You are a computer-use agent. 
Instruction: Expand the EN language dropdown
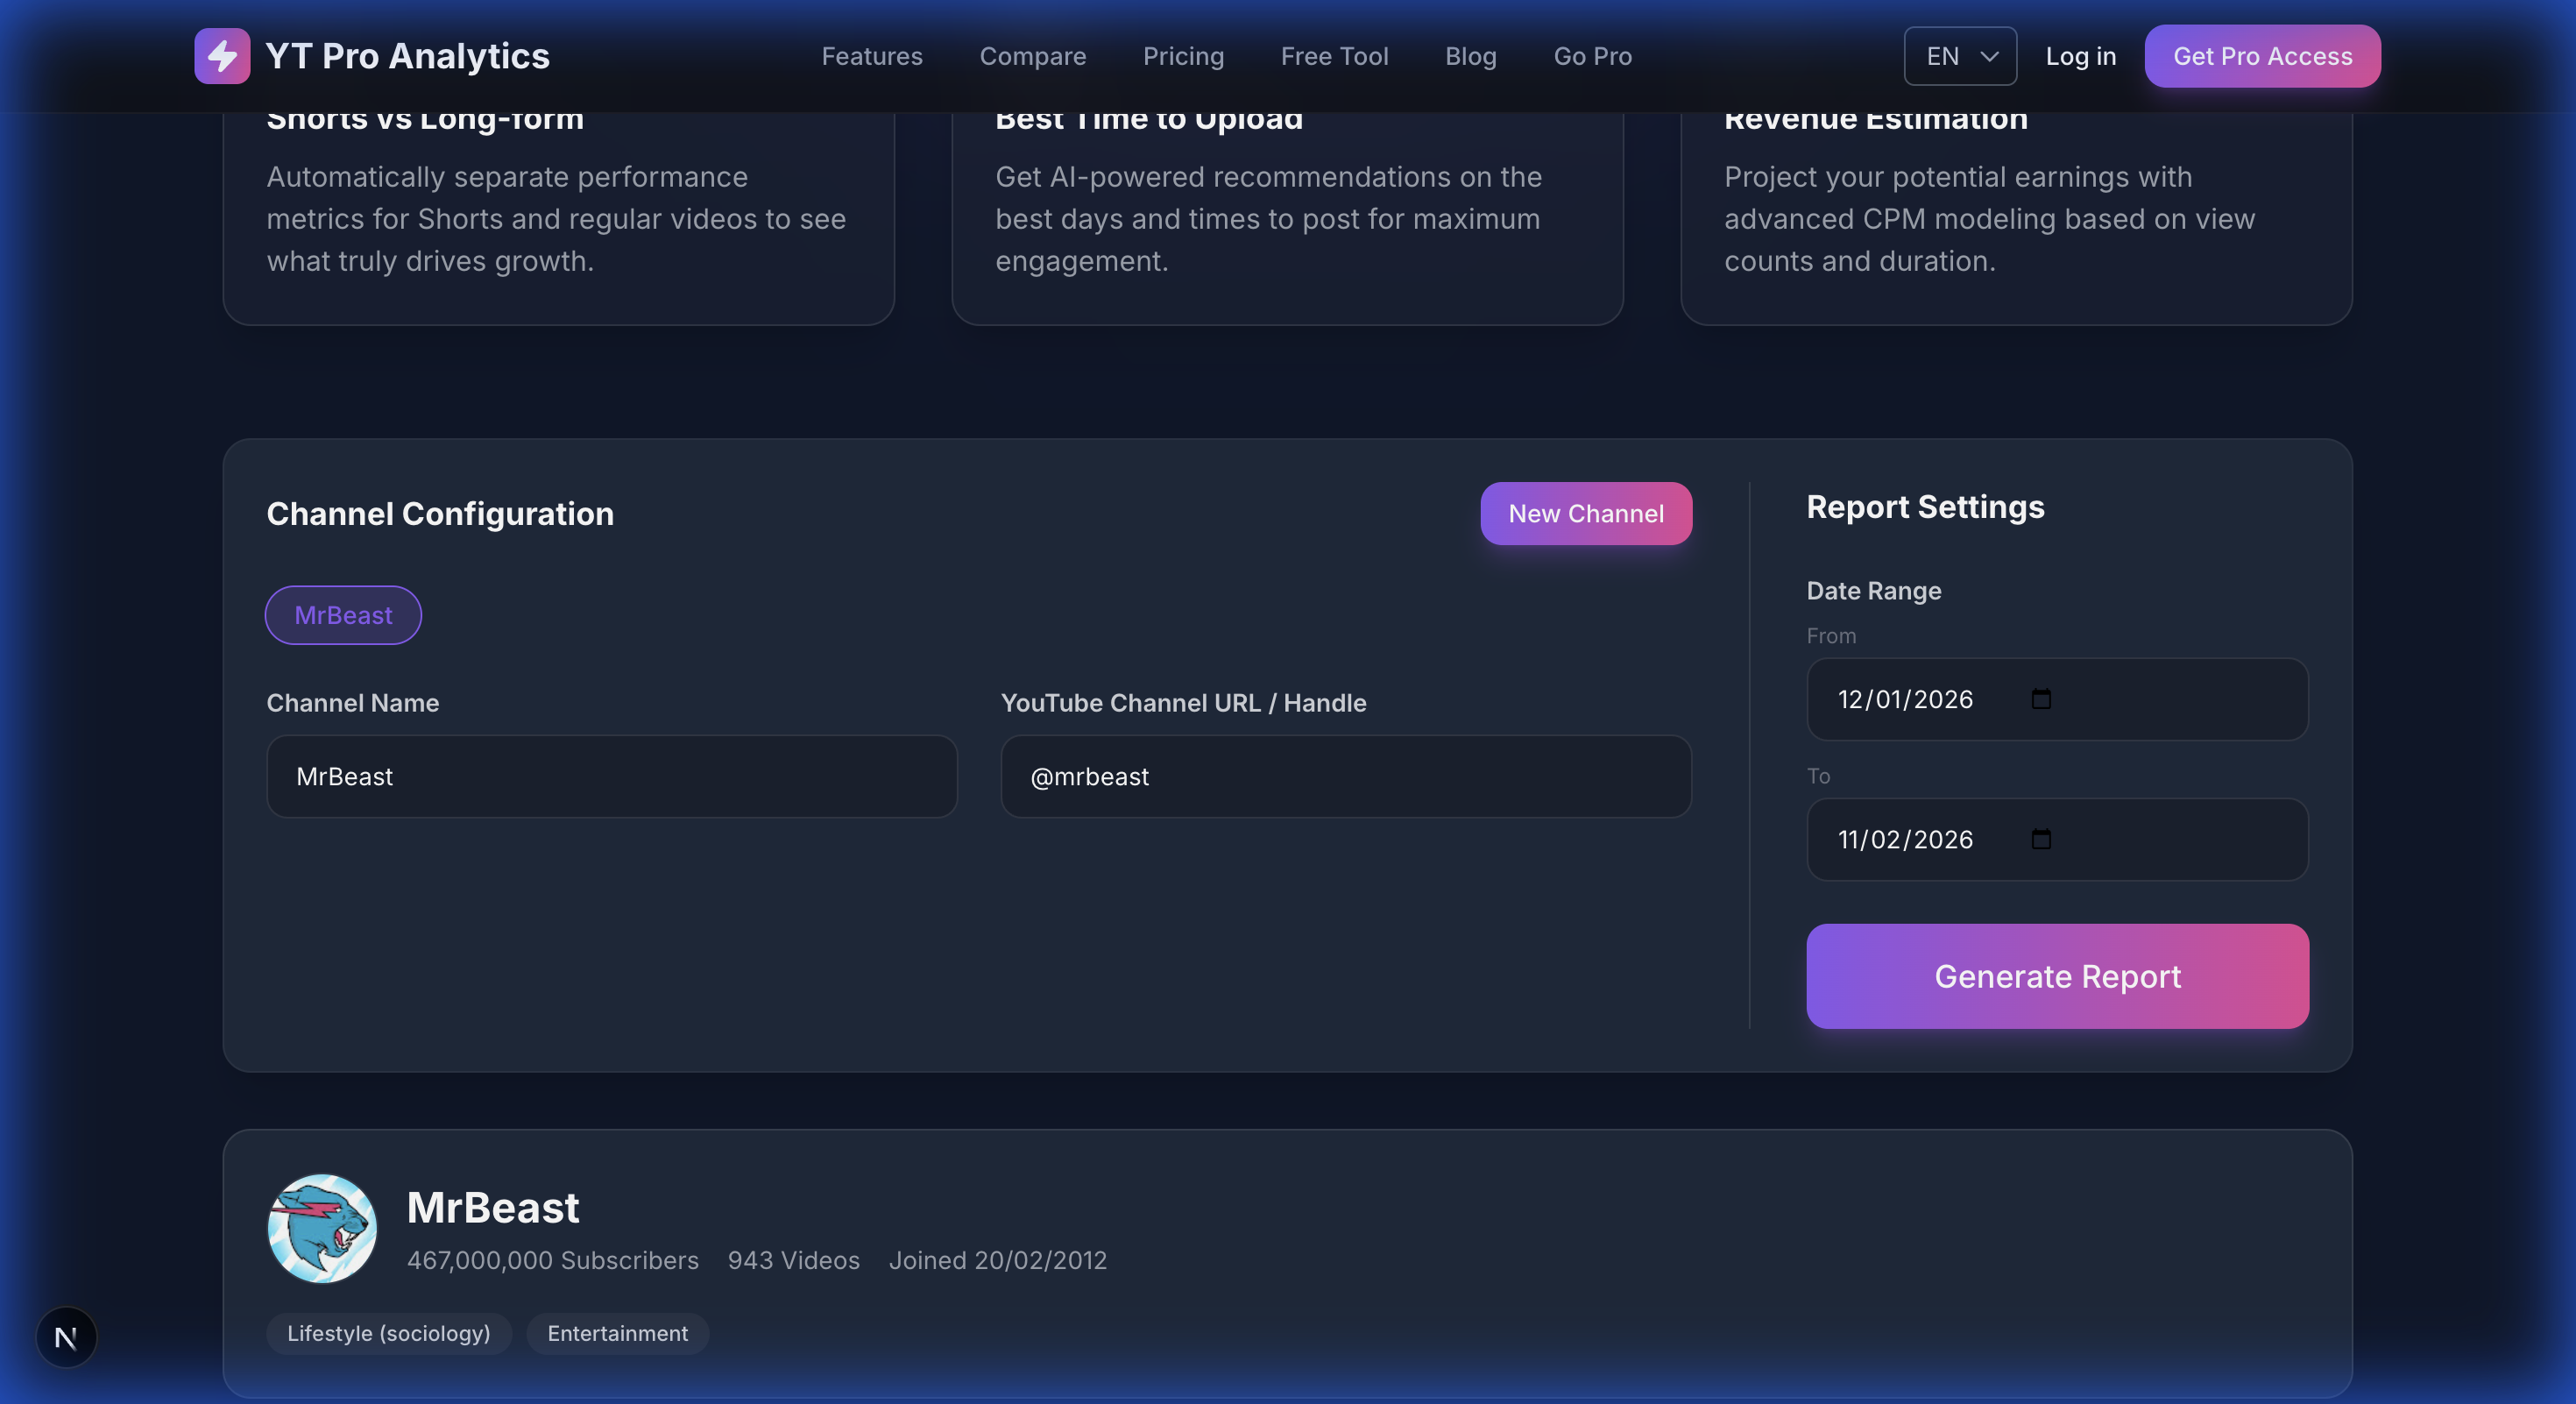[1959, 56]
